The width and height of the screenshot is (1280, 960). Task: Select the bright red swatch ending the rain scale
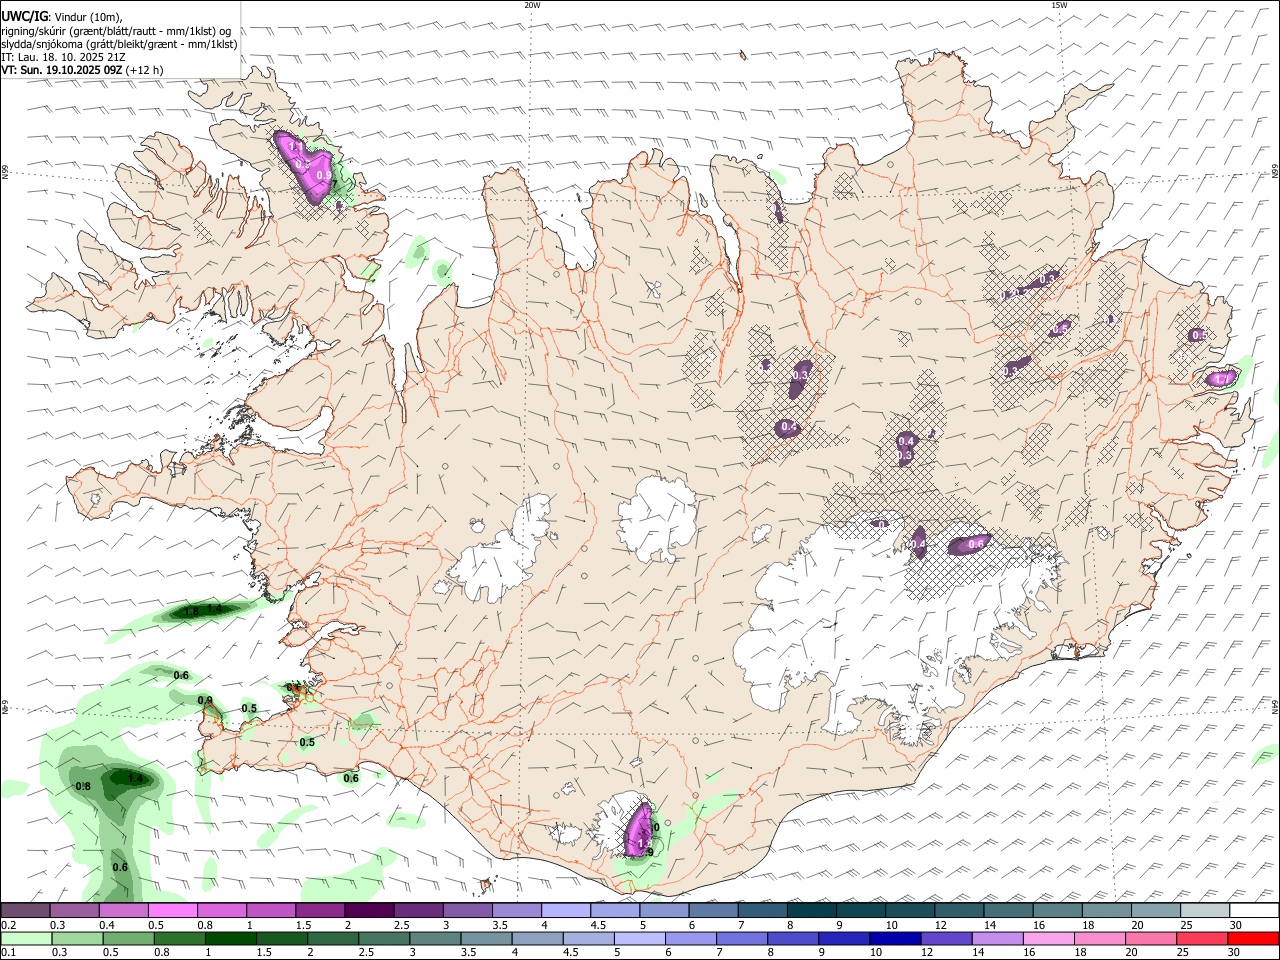pos(1252,939)
